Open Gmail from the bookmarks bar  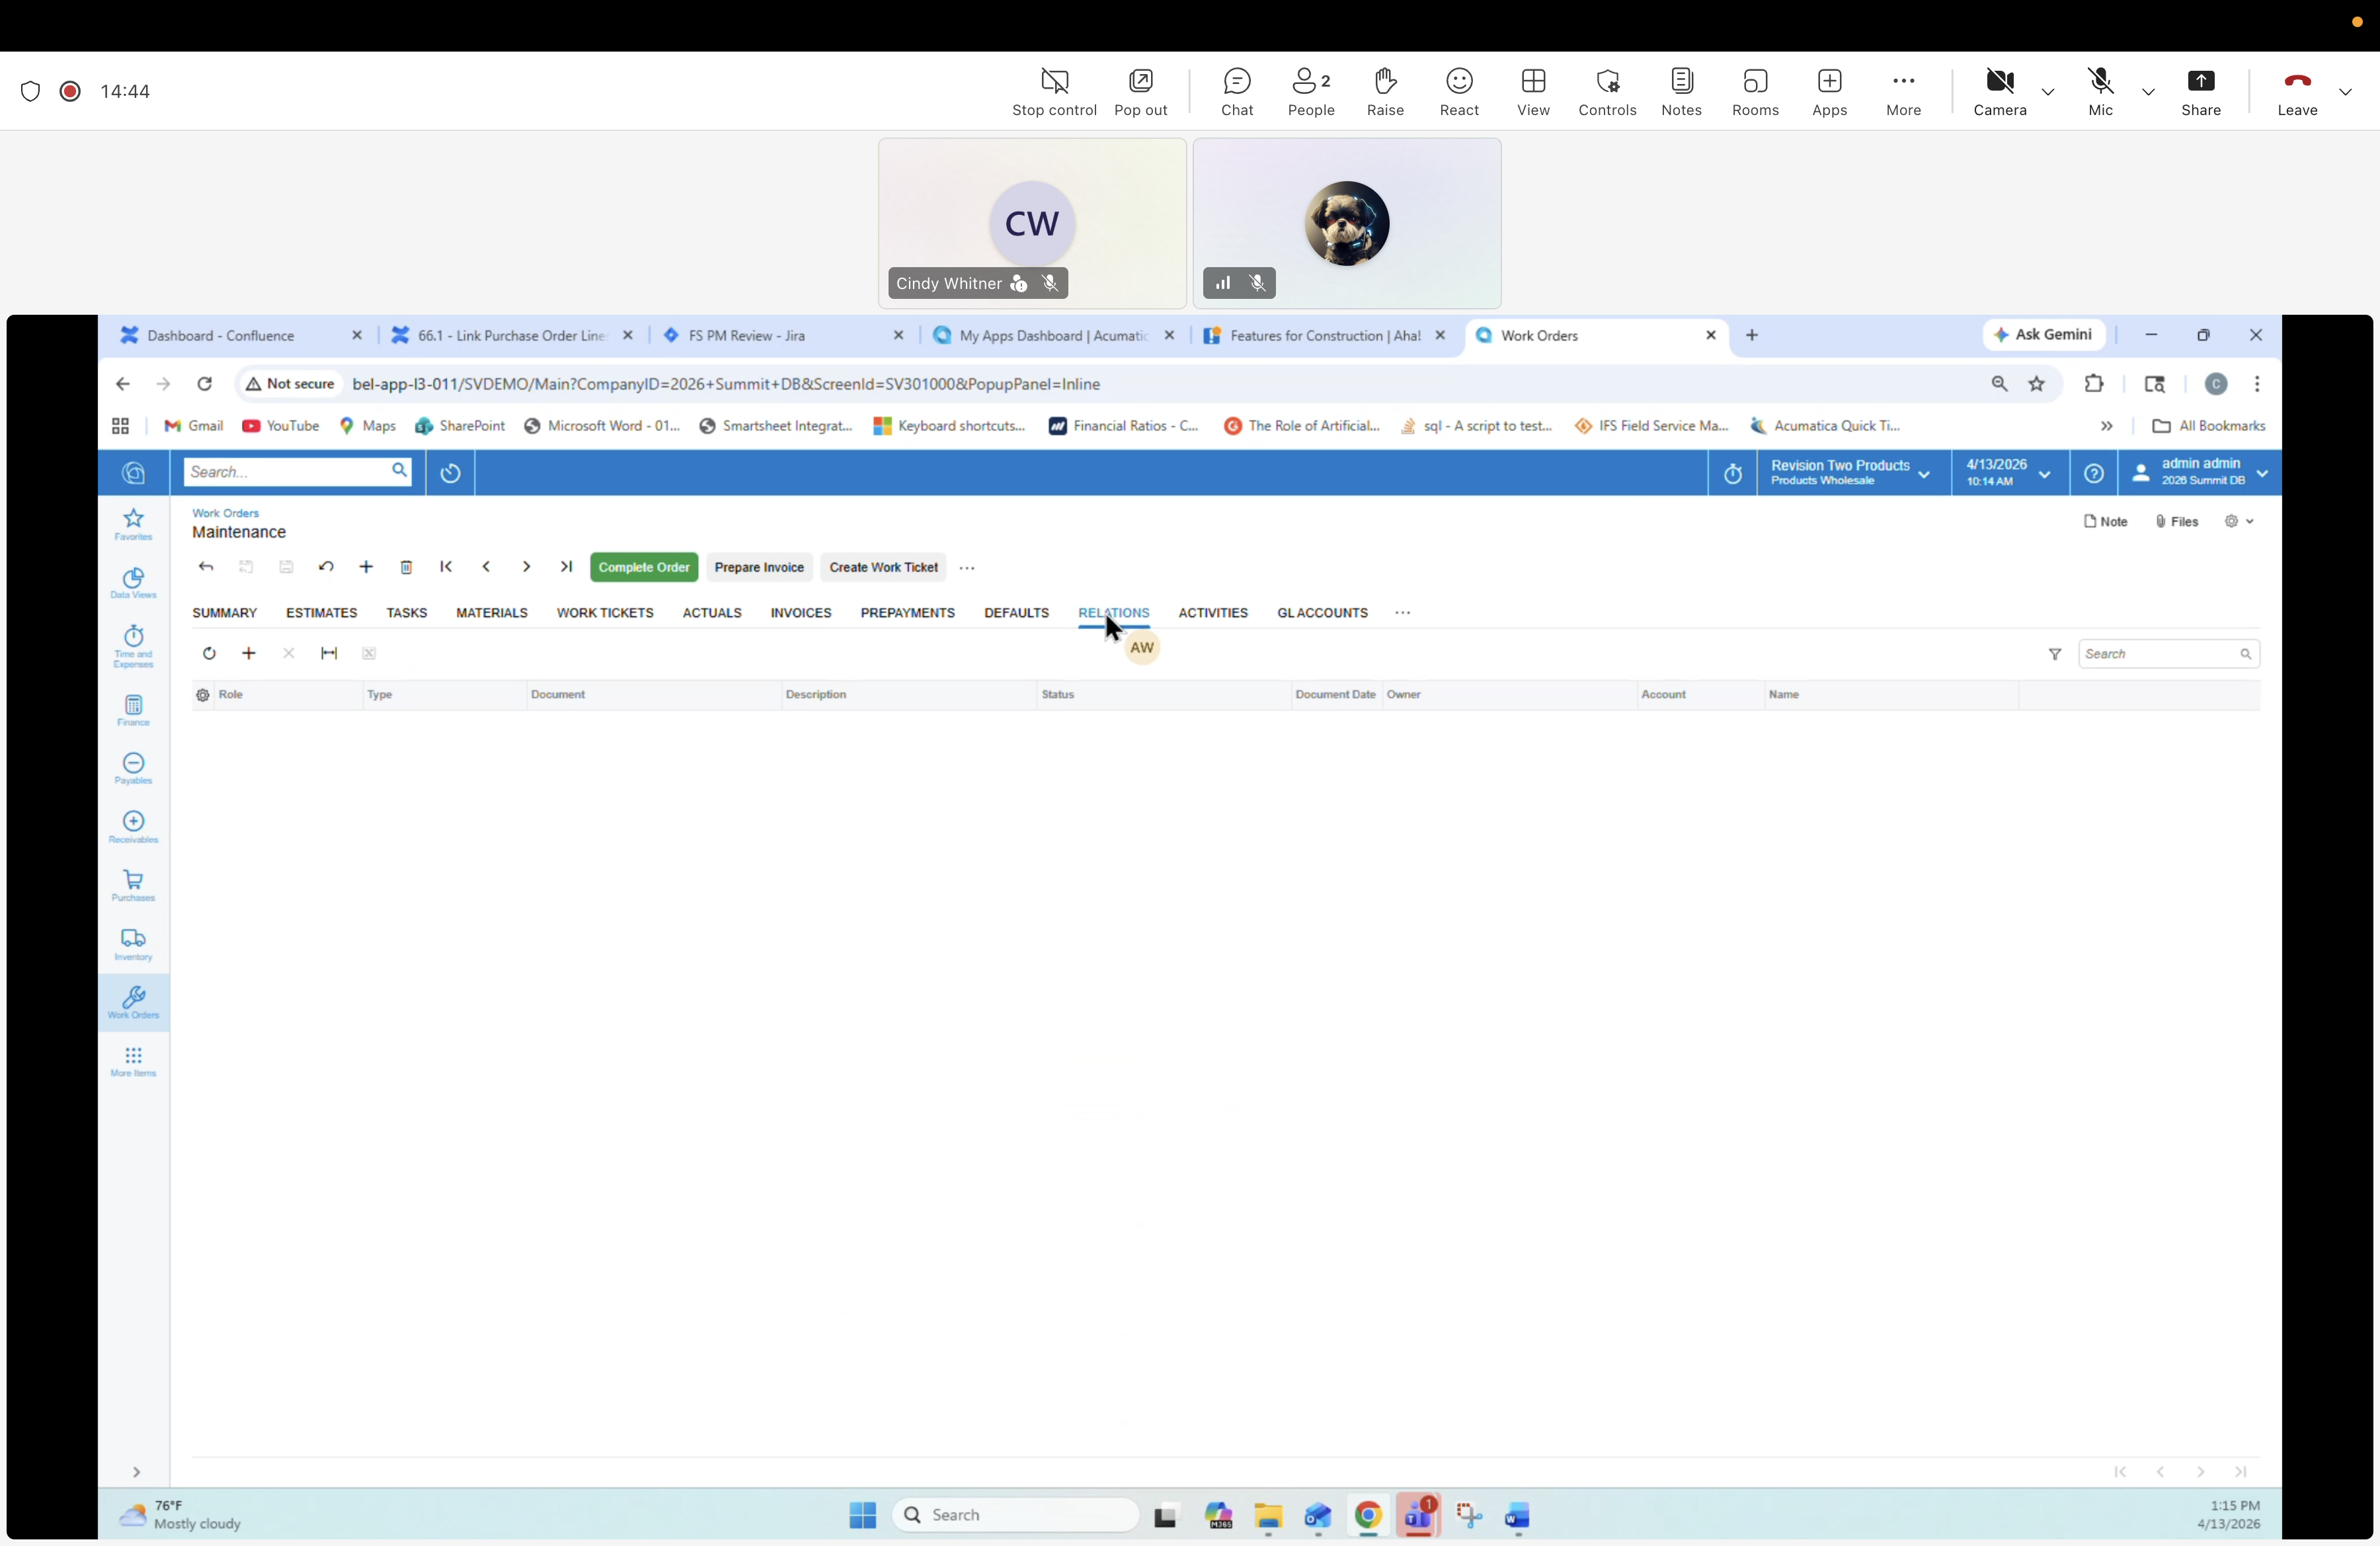(193, 425)
